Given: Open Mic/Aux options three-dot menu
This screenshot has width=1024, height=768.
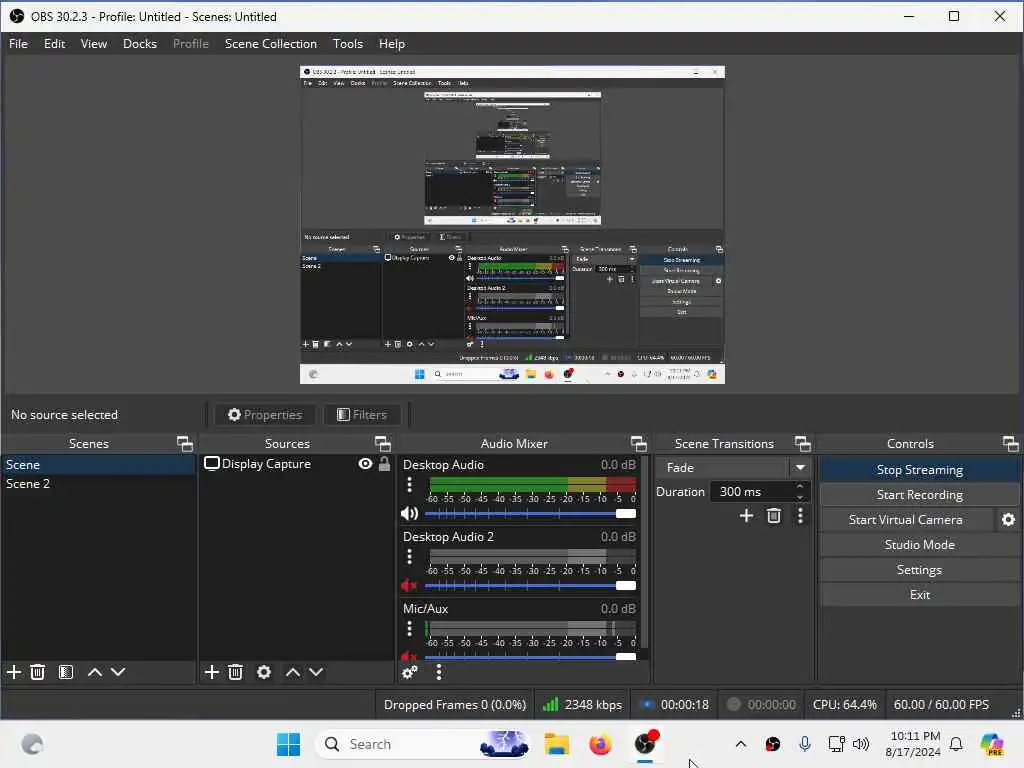Looking at the screenshot, I should pyautogui.click(x=409, y=628).
